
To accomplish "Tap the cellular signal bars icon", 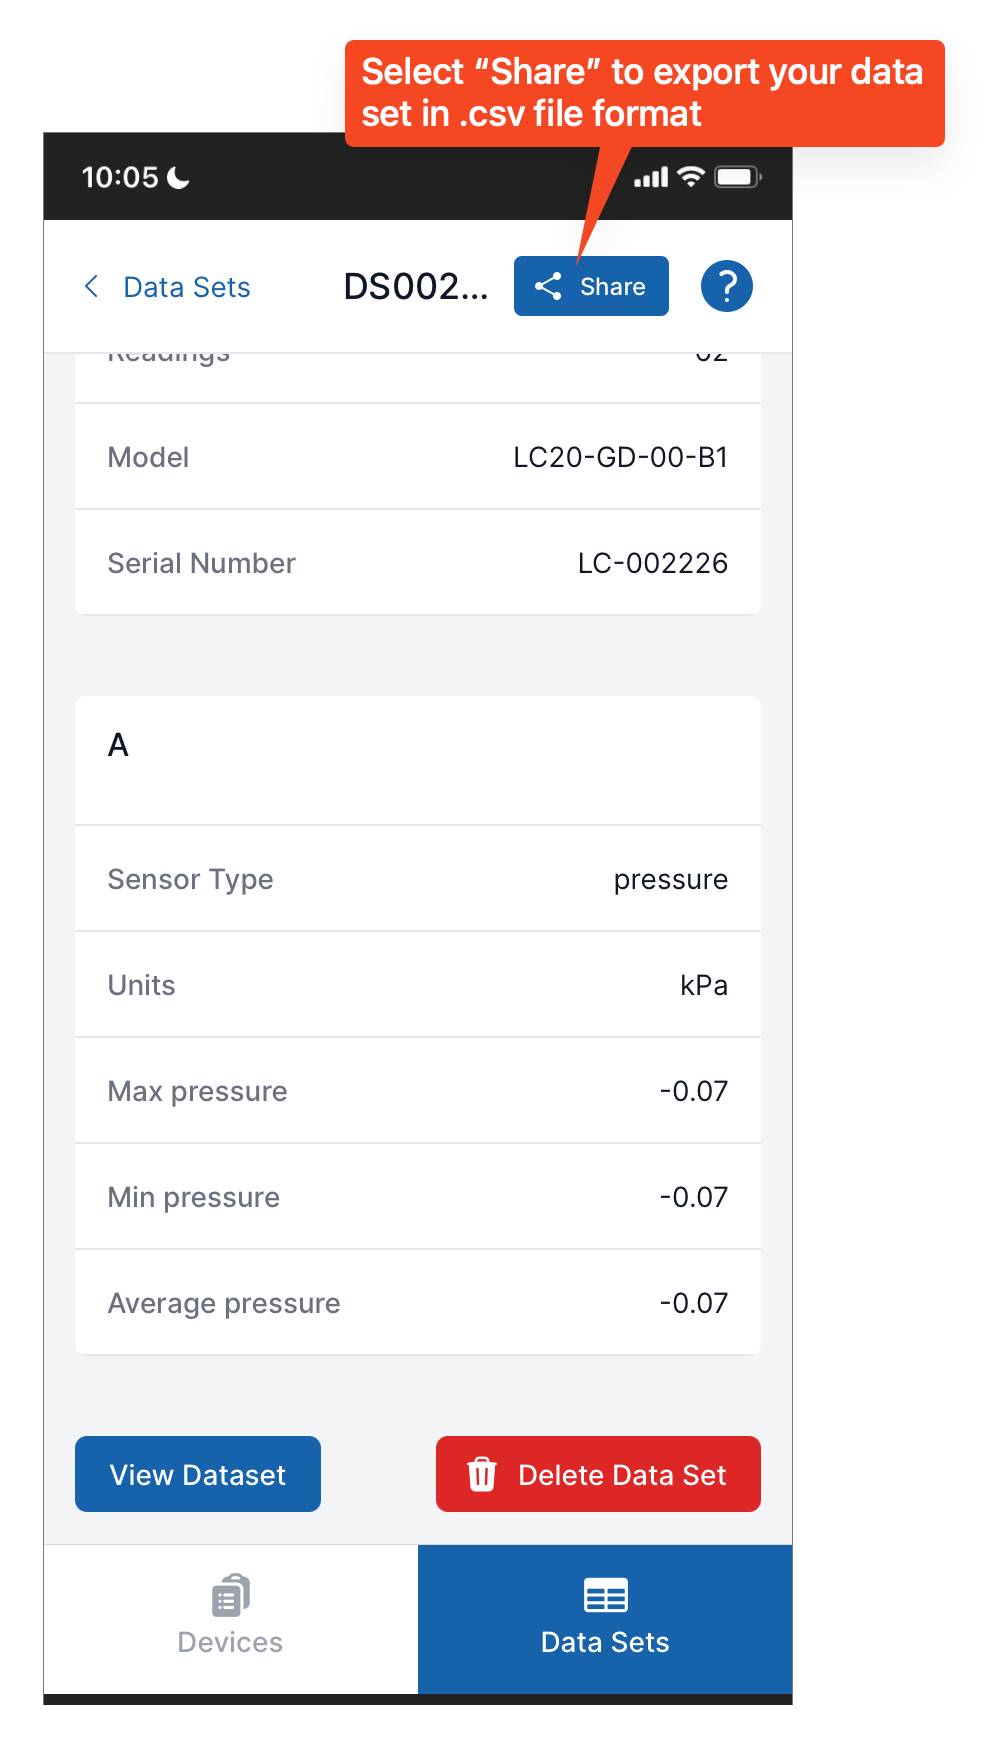I will [651, 178].
